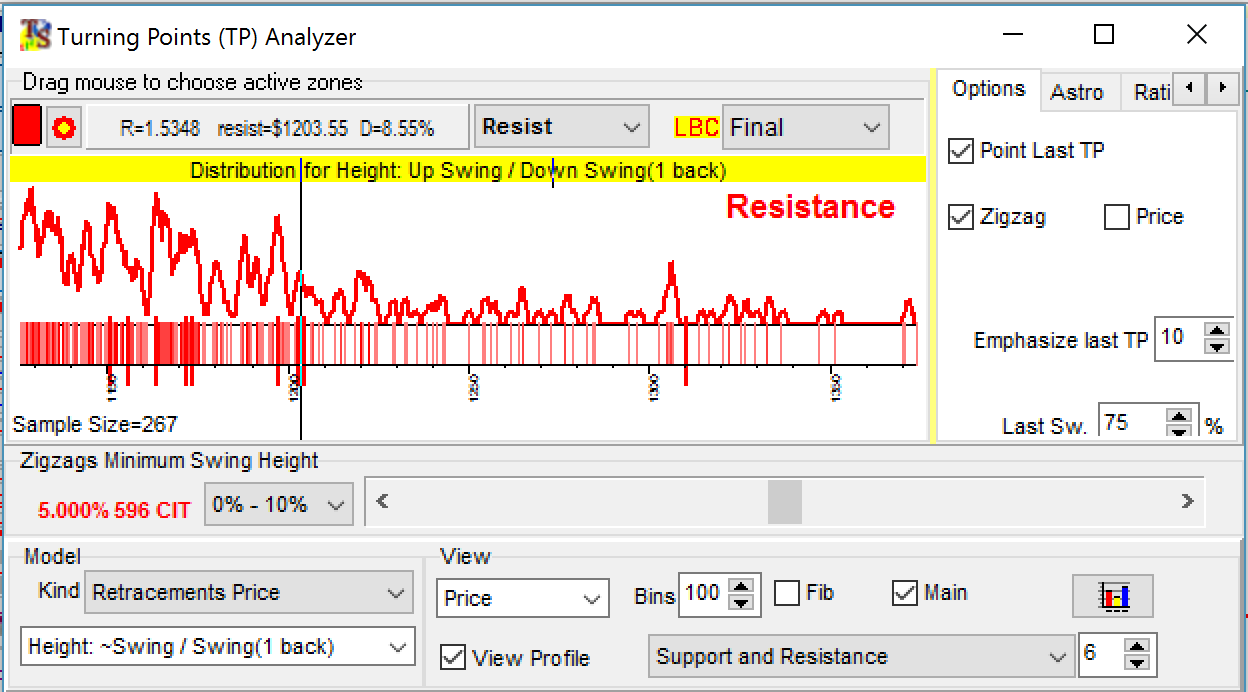Click the scrollbar right arrow
Image resolution: width=1248 pixels, height=692 pixels.
(1187, 502)
